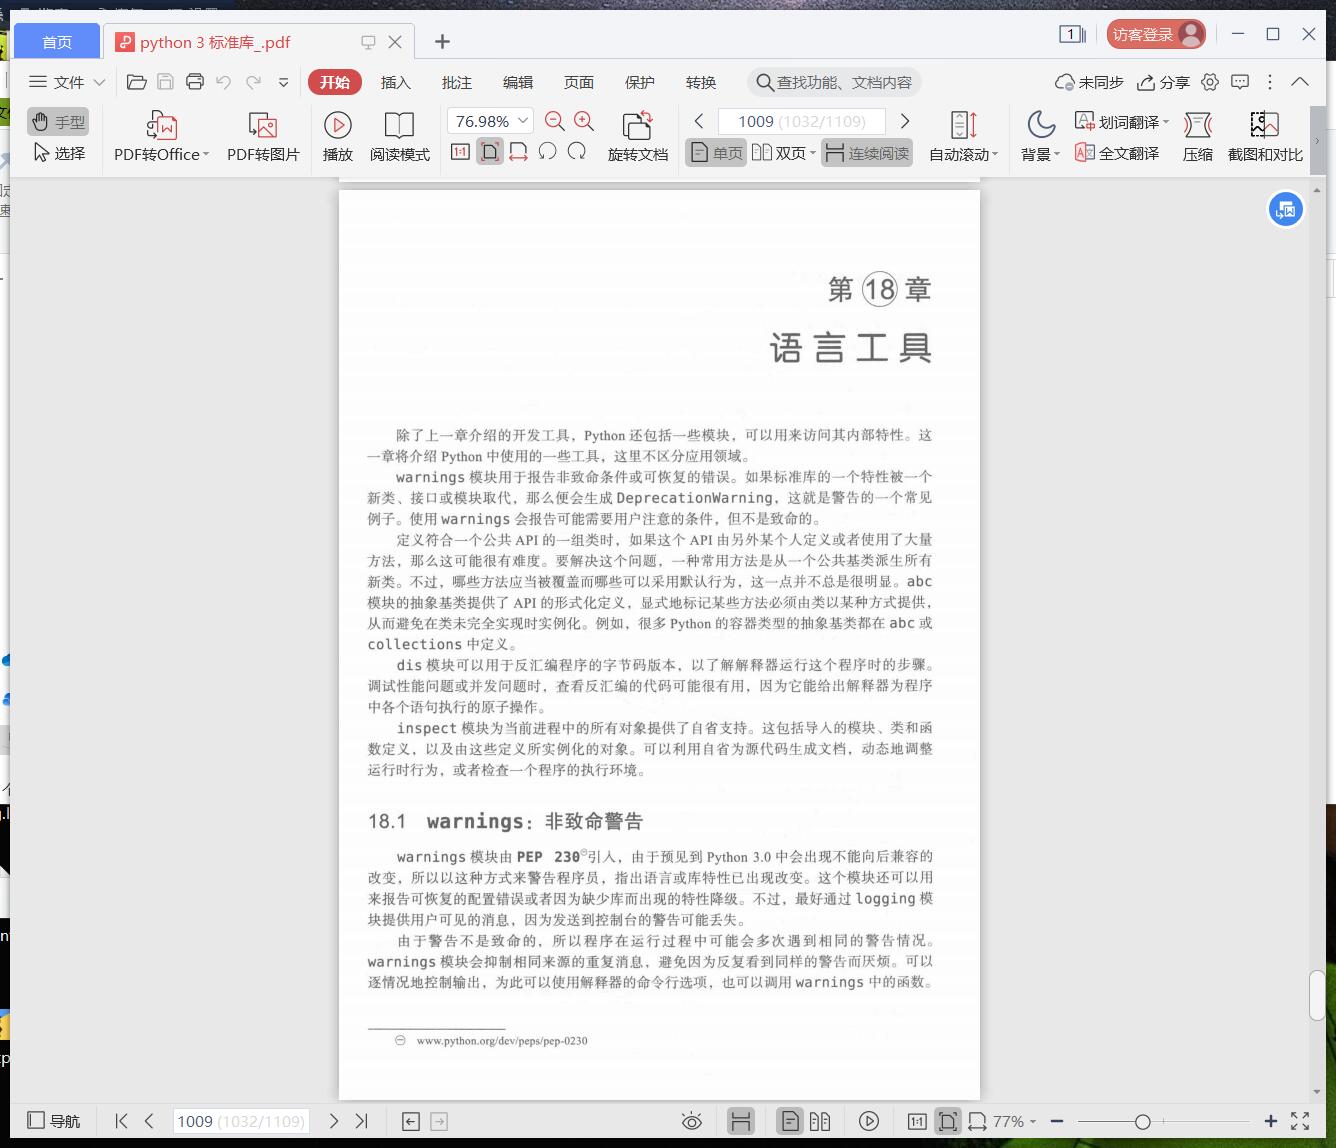Open 划词翻译 dropdown
This screenshot has width=1336, height=1148.
[1122, 121]
